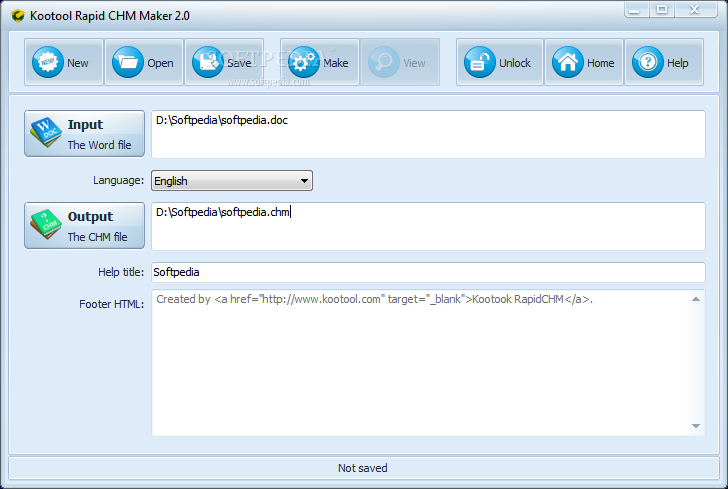Open the Help toolbar button
728x489 pixels.
(x=664, y=62)
